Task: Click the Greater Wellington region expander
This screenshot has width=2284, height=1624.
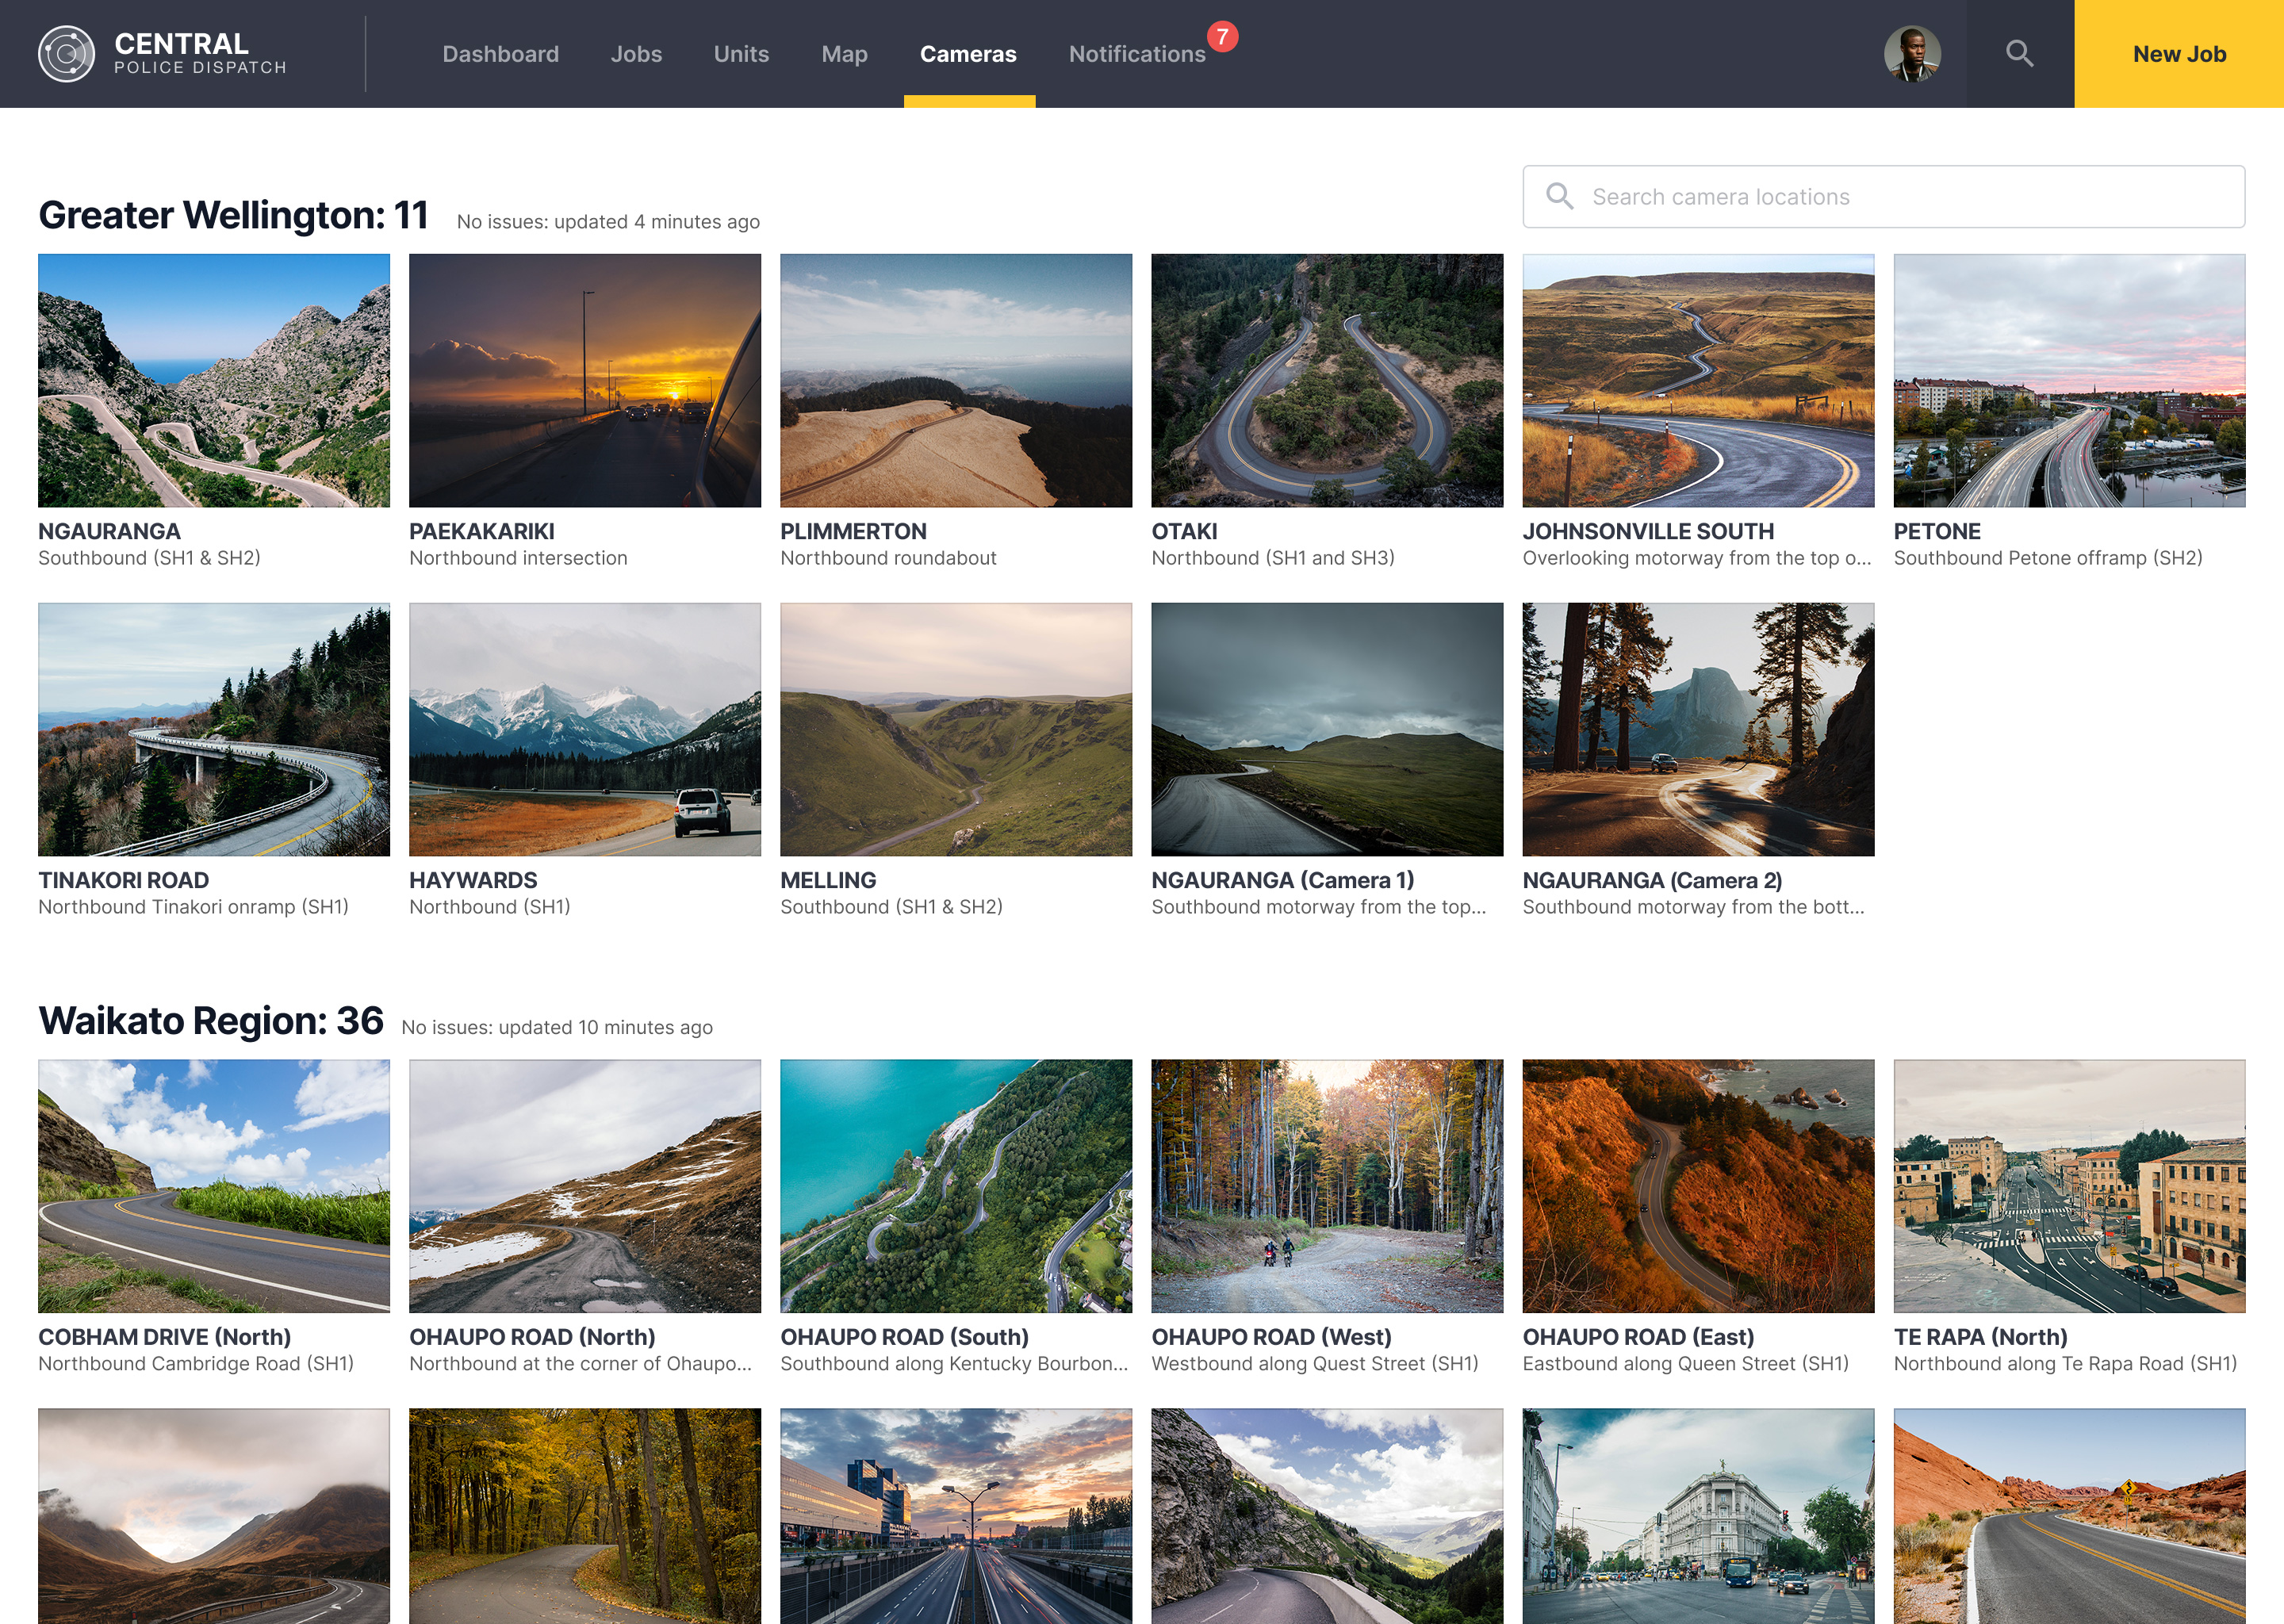Action: [x=236, y=213]
